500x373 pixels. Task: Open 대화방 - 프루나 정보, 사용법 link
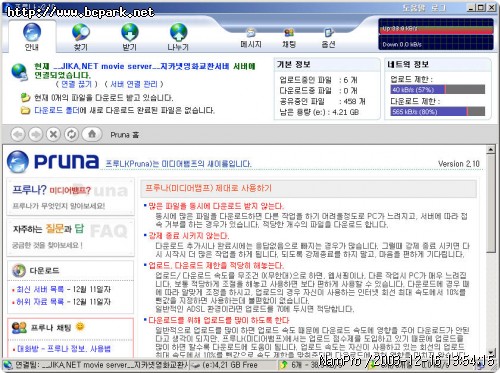64,349
